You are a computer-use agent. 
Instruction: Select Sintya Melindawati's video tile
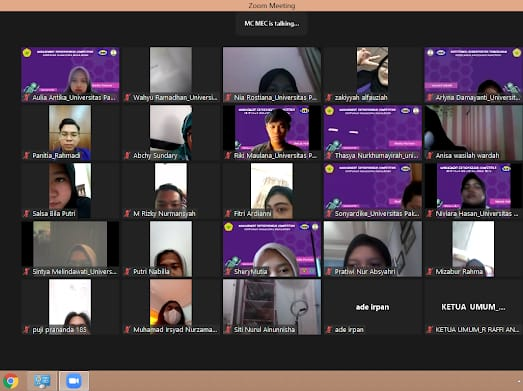pyautogui.click(x=70, y=249)
